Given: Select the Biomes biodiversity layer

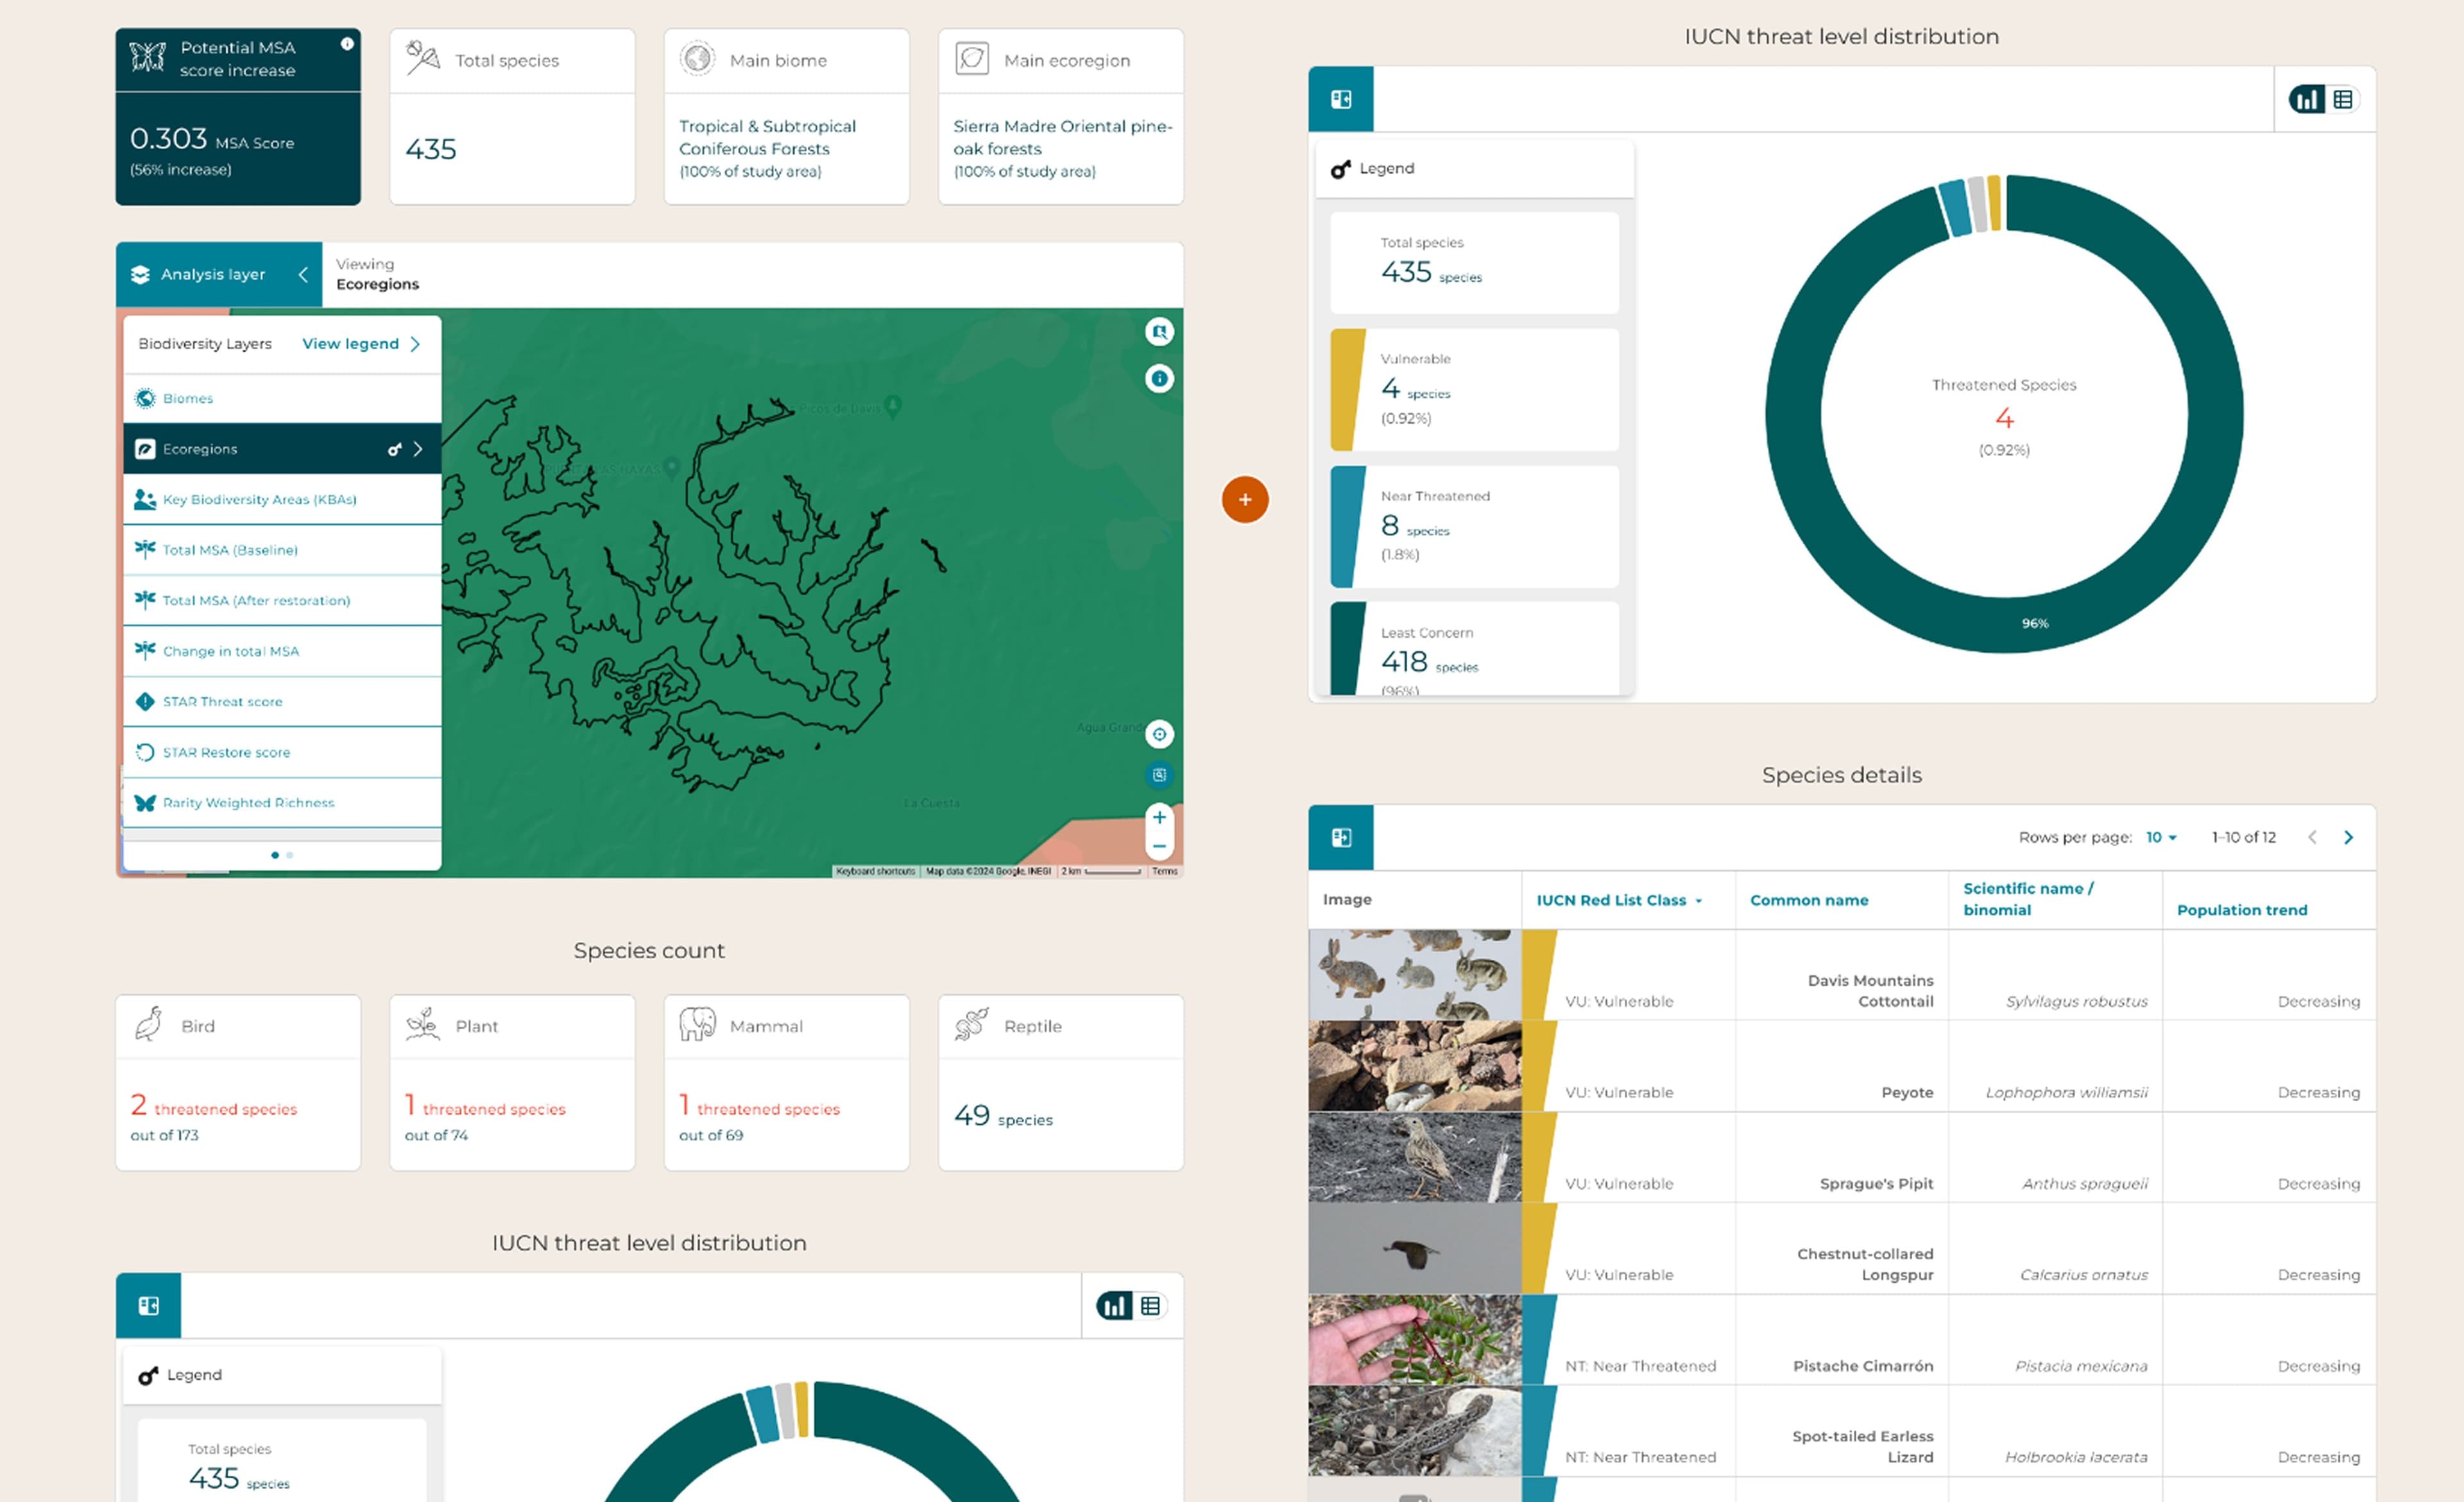Looking at the screenshot, I should pyautogui.click(x=188, y=398).
